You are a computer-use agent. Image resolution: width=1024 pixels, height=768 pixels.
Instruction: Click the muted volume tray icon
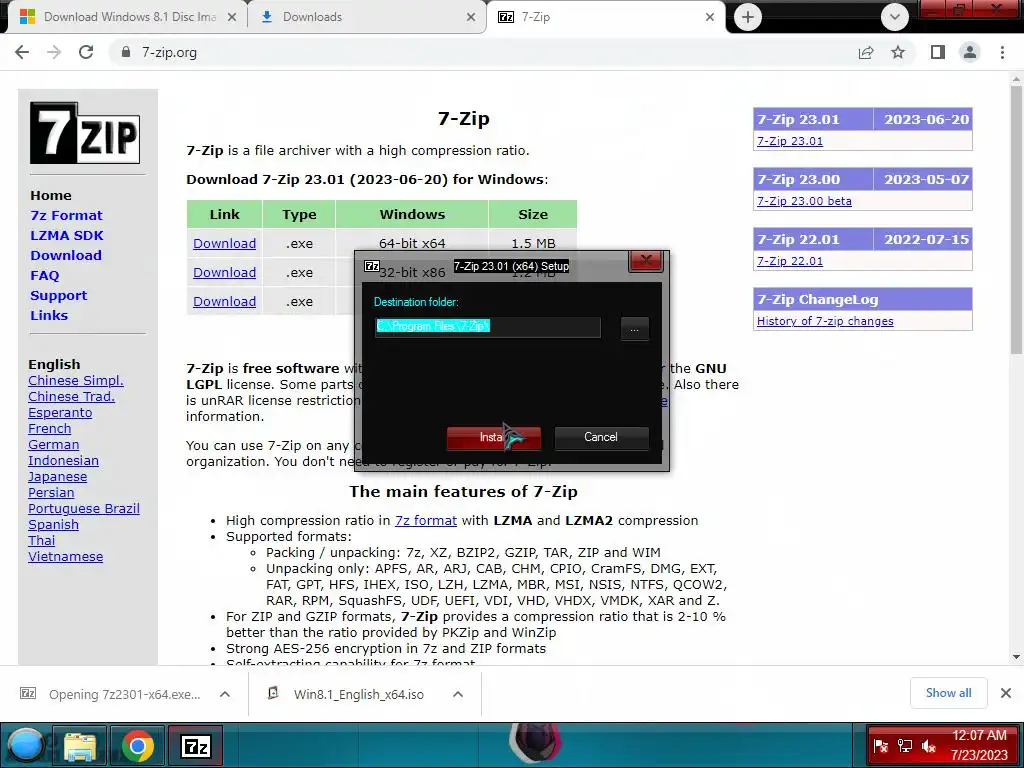click(929, 746)
